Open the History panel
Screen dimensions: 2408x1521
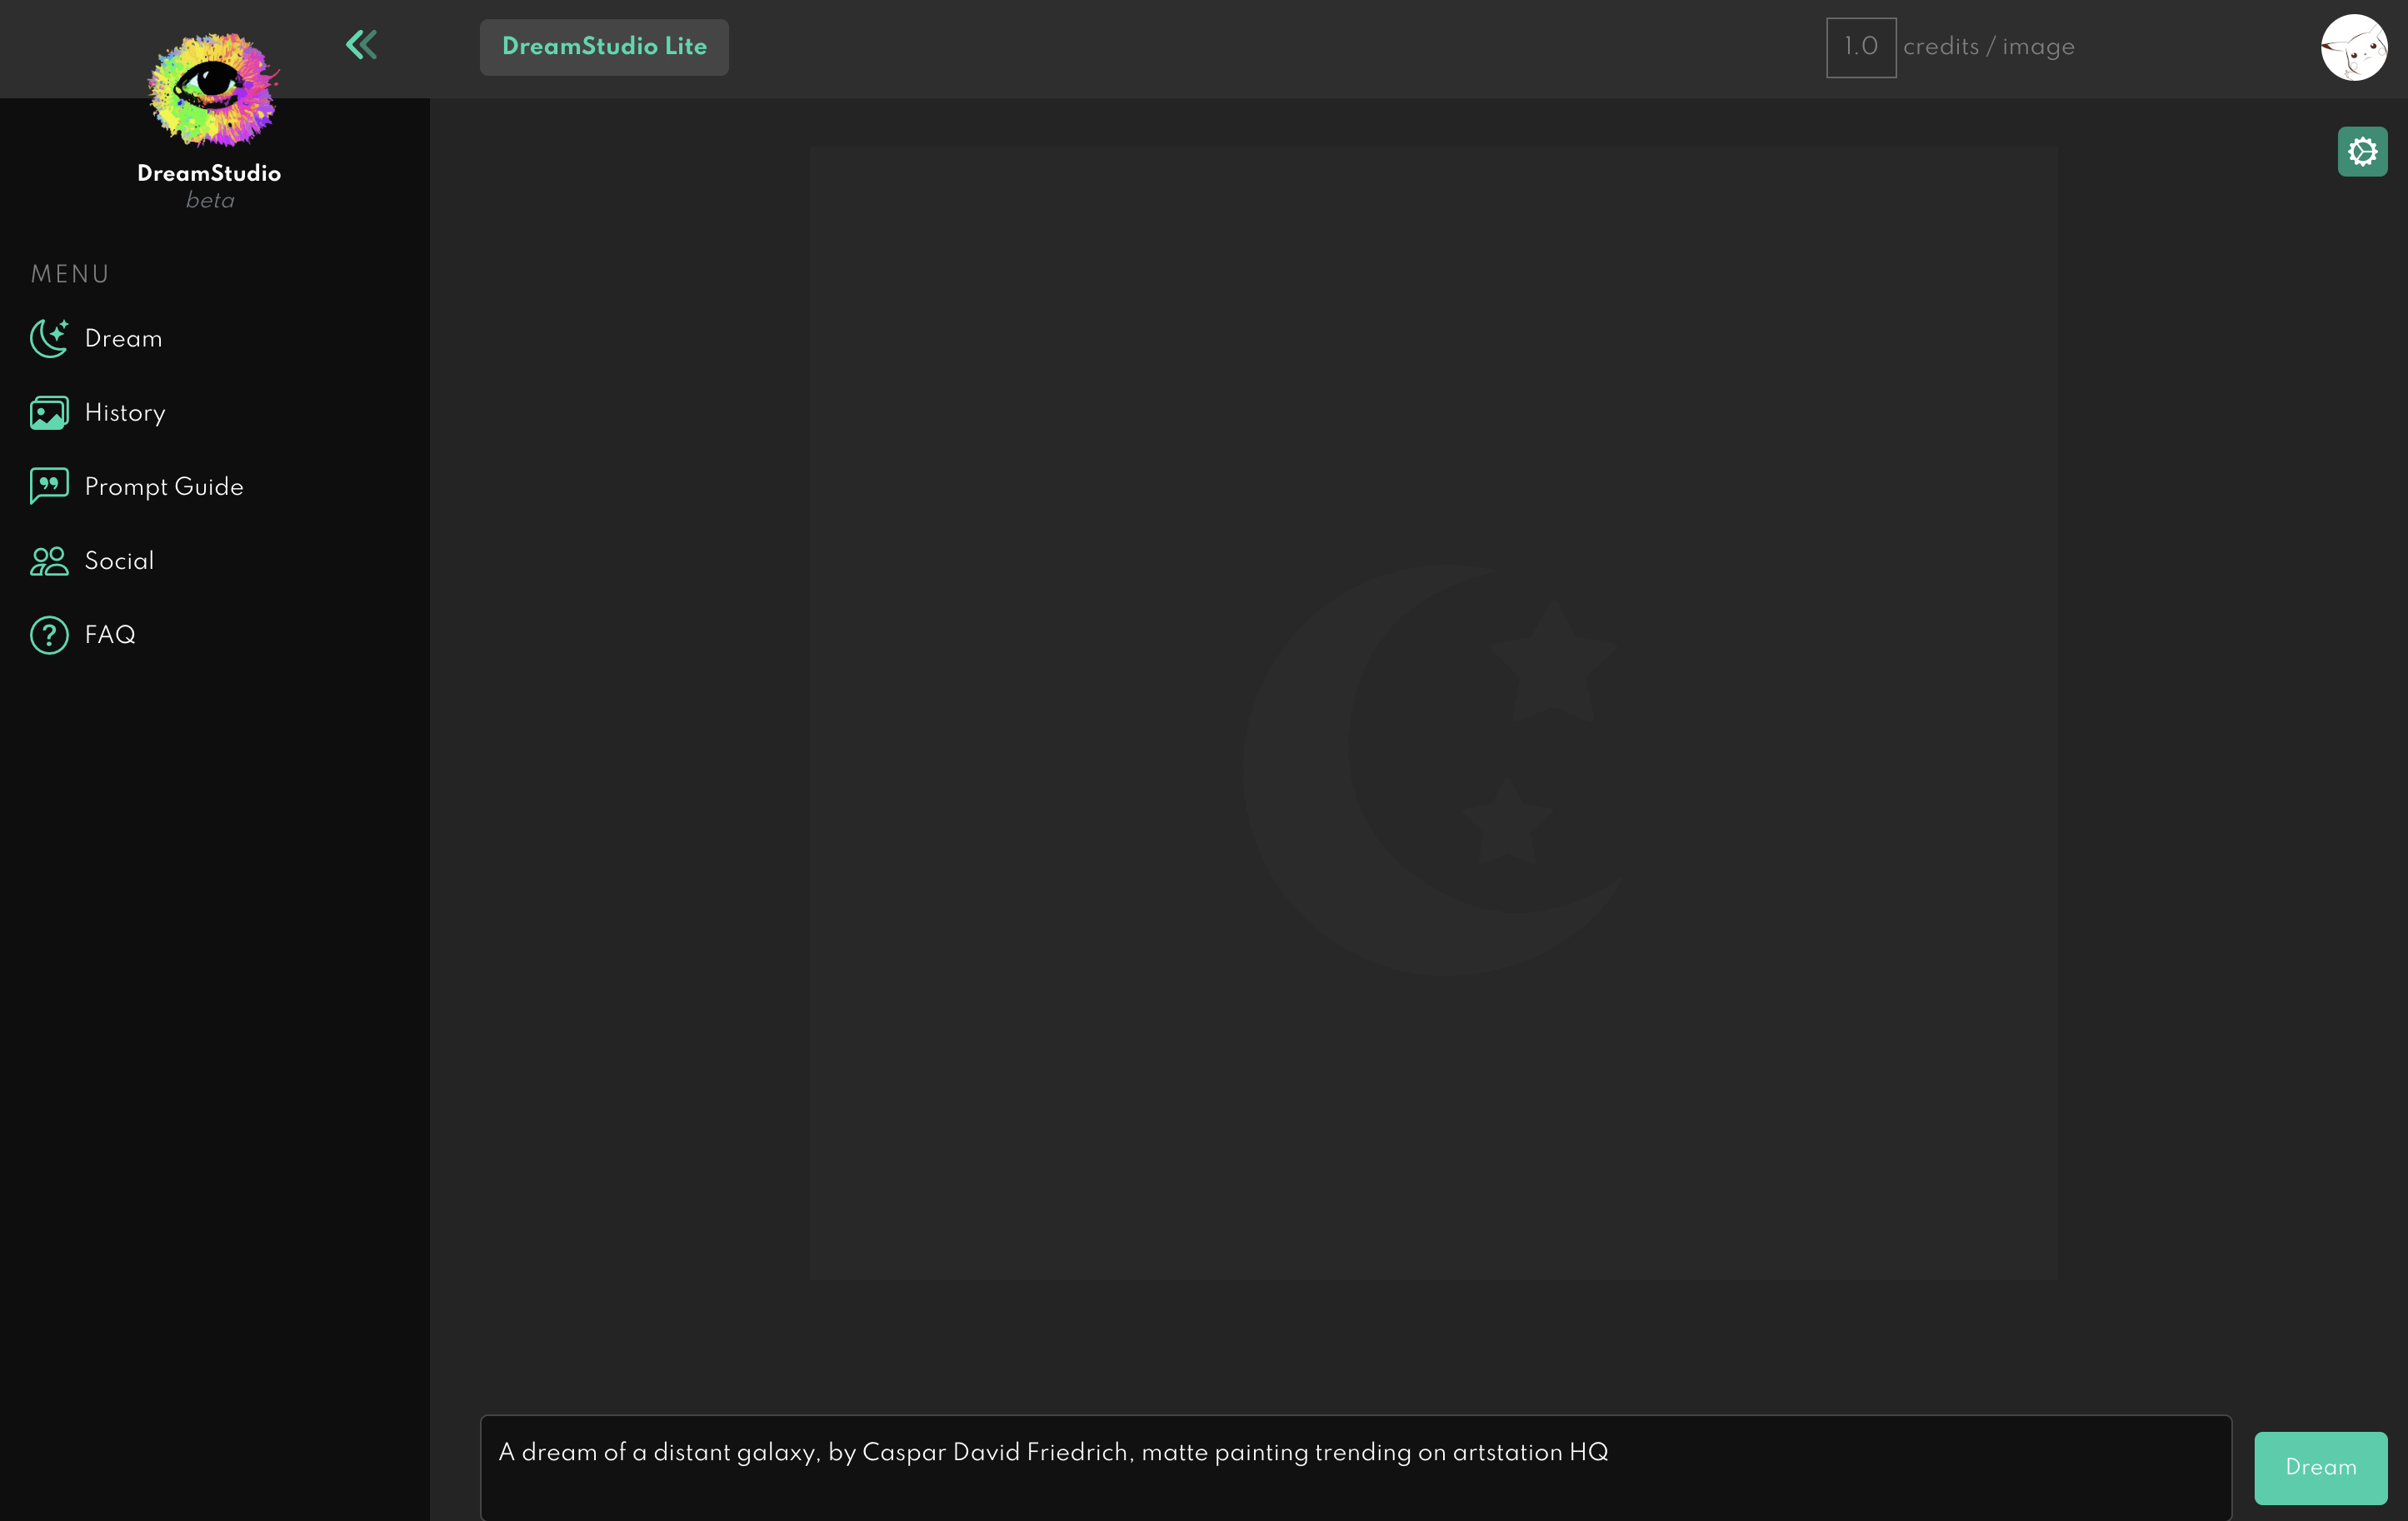[x=124, y=411]
